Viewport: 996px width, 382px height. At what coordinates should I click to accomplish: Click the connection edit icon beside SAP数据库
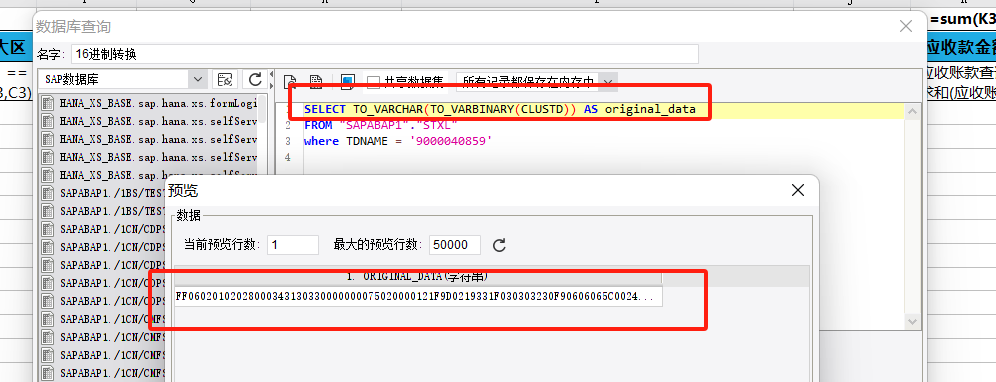[x=225, y=79]
